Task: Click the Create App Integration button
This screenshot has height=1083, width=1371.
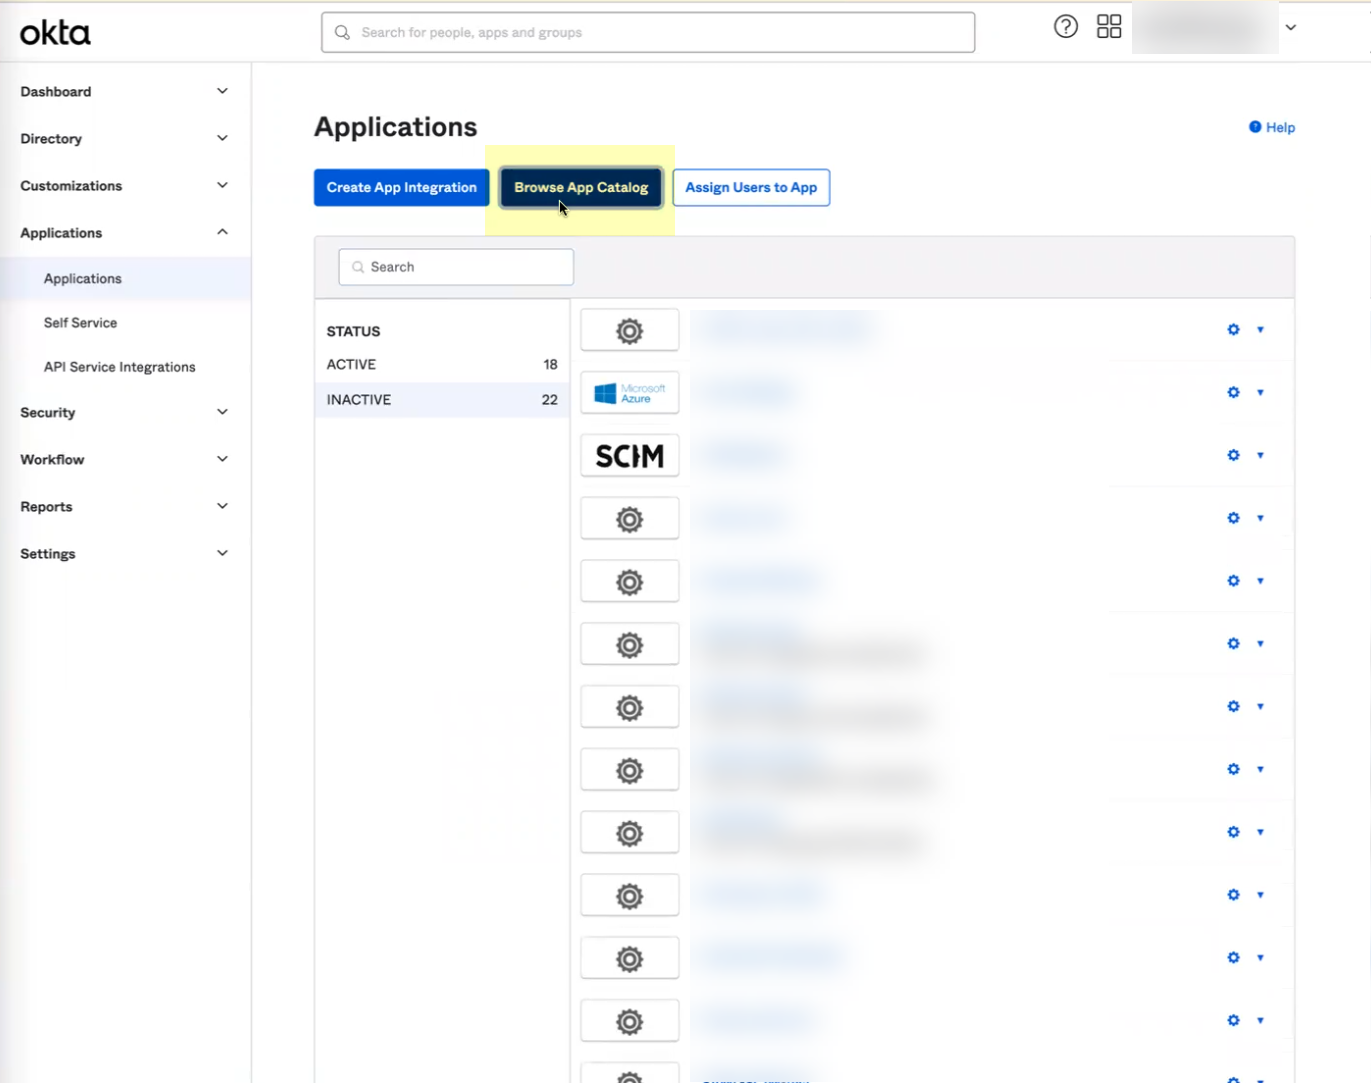Action: [401, 187]
